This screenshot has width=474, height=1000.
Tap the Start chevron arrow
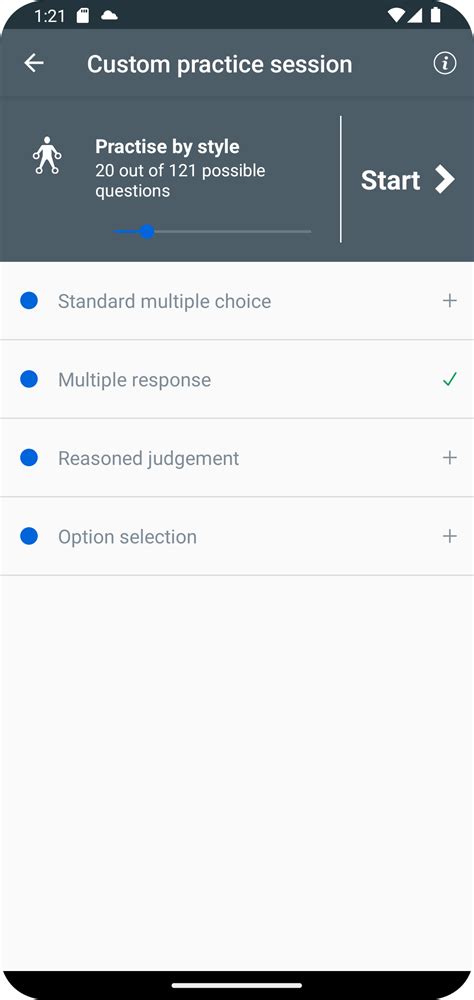[x=445, y=180]
